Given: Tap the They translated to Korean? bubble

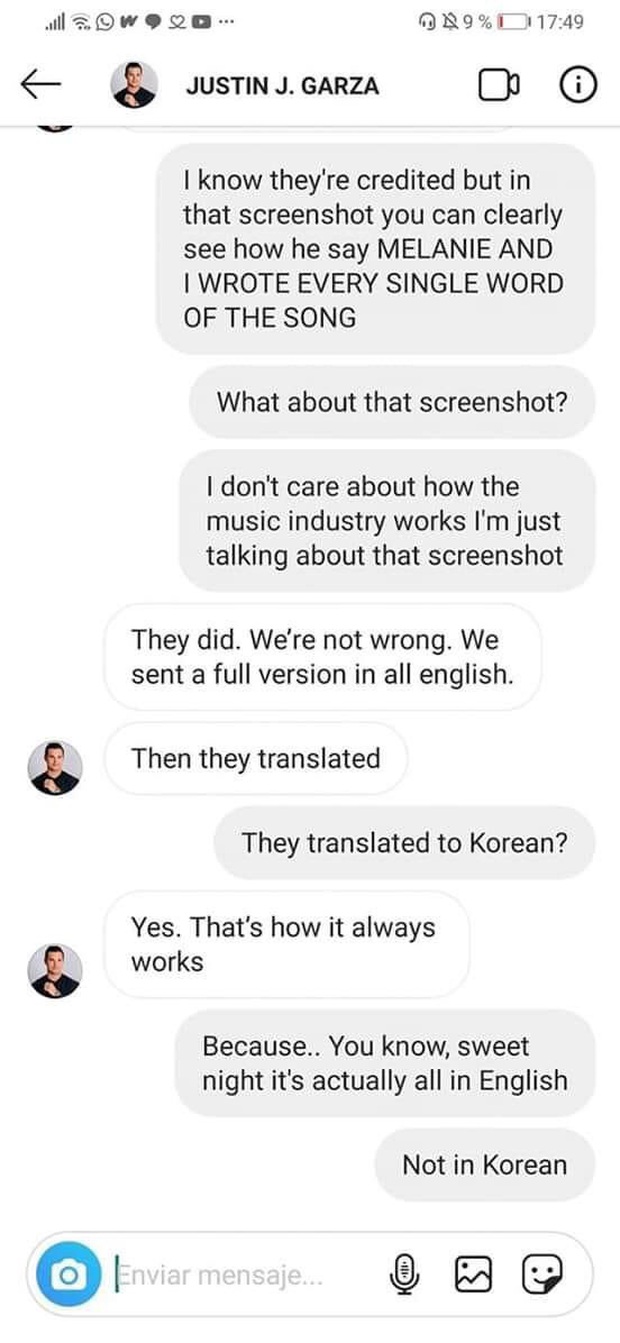Looking at the screenshot, I should tap(404, 843).
